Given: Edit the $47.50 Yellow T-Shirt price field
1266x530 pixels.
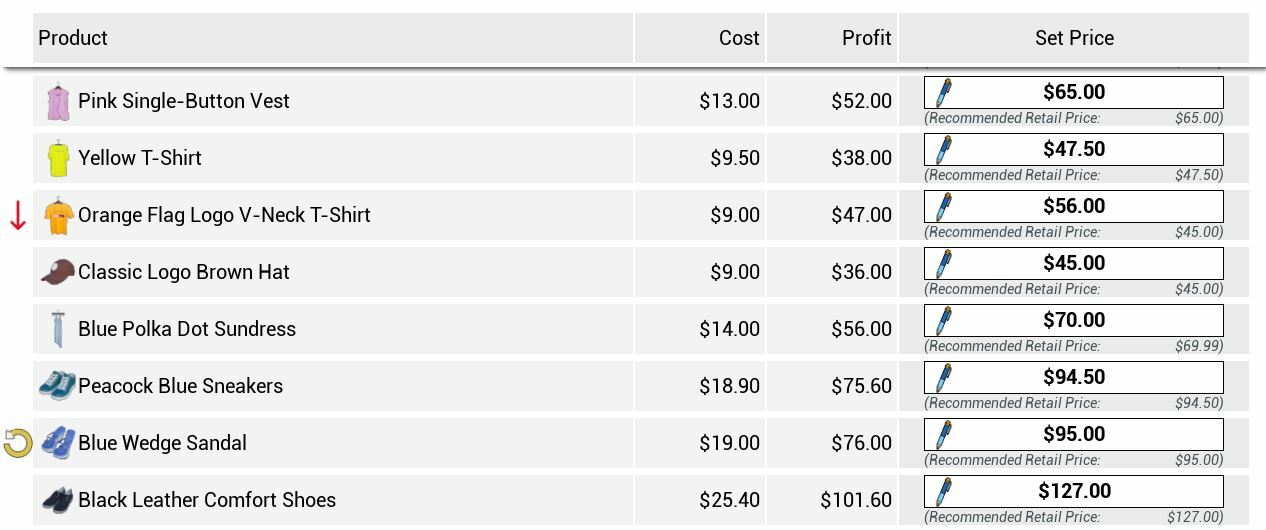Looking at the screenshot, I should click(1074, 149).
